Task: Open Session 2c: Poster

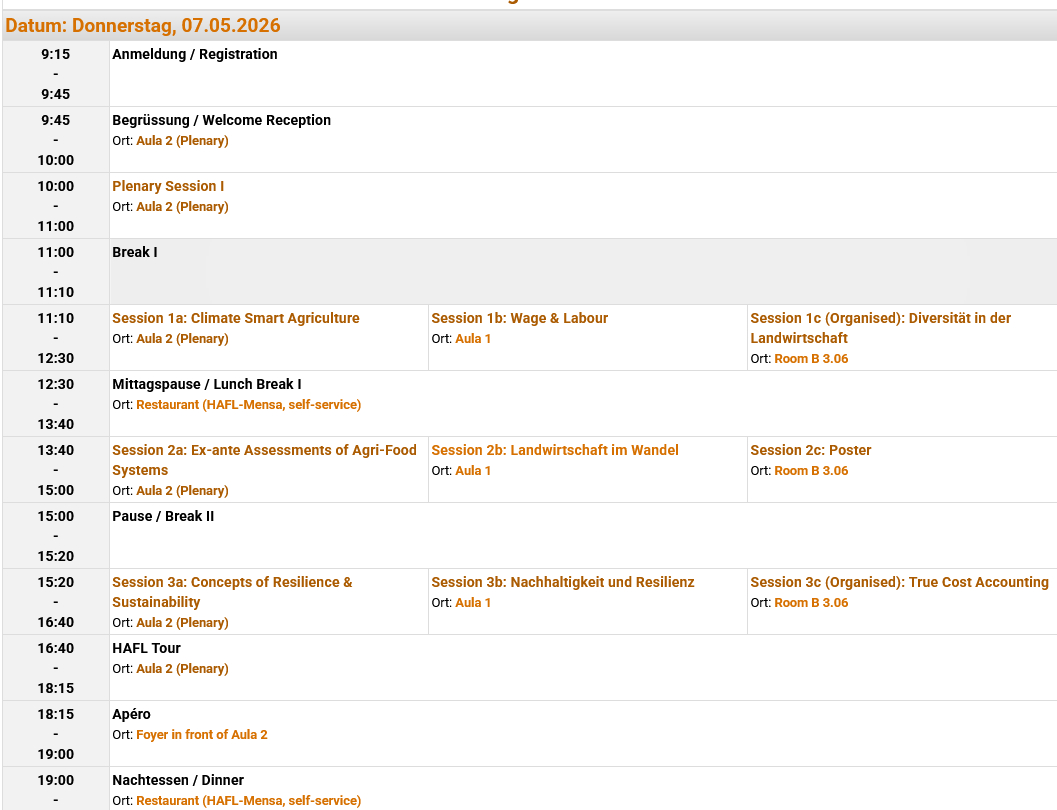Action: [x=810, y=450]
